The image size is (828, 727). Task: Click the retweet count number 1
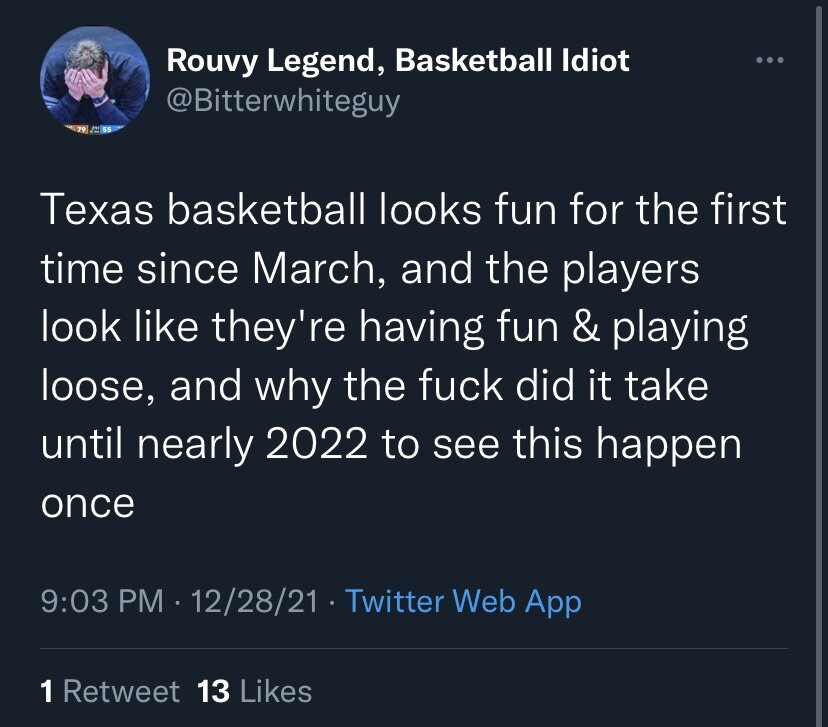(x=46, y=691)
